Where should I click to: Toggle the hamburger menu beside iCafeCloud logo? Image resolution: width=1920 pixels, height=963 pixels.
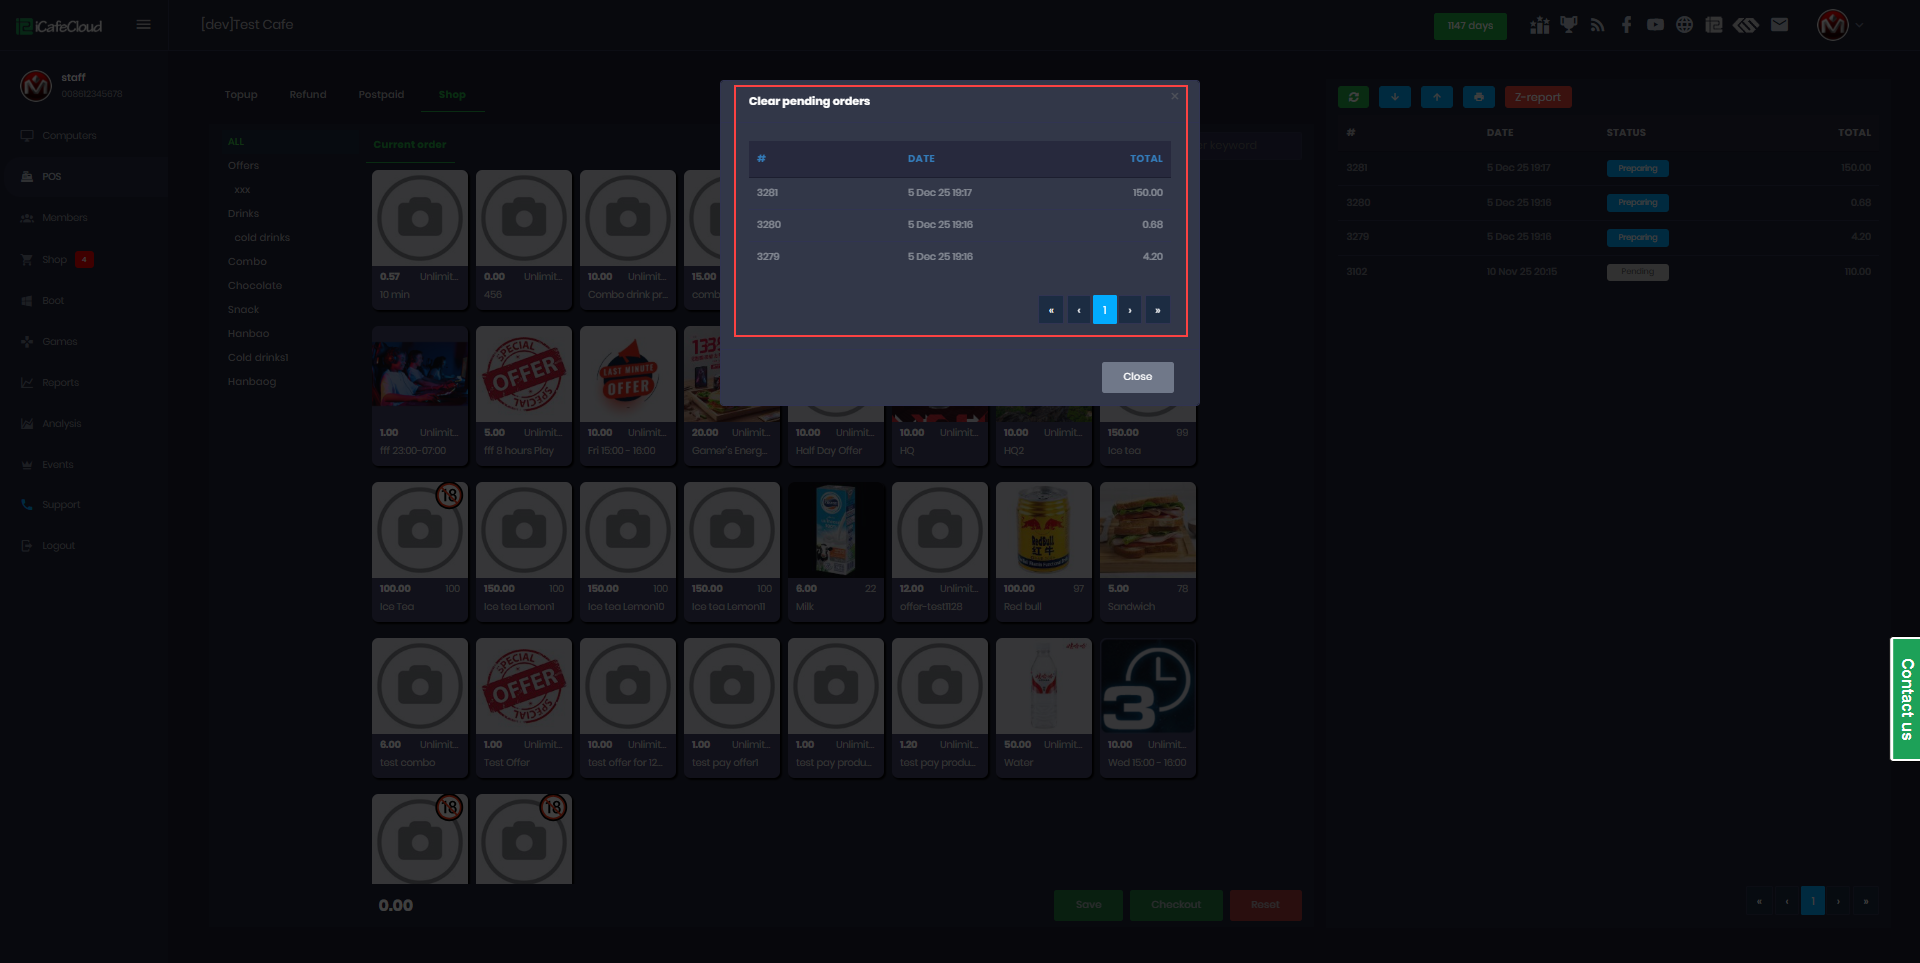point(144,25)
